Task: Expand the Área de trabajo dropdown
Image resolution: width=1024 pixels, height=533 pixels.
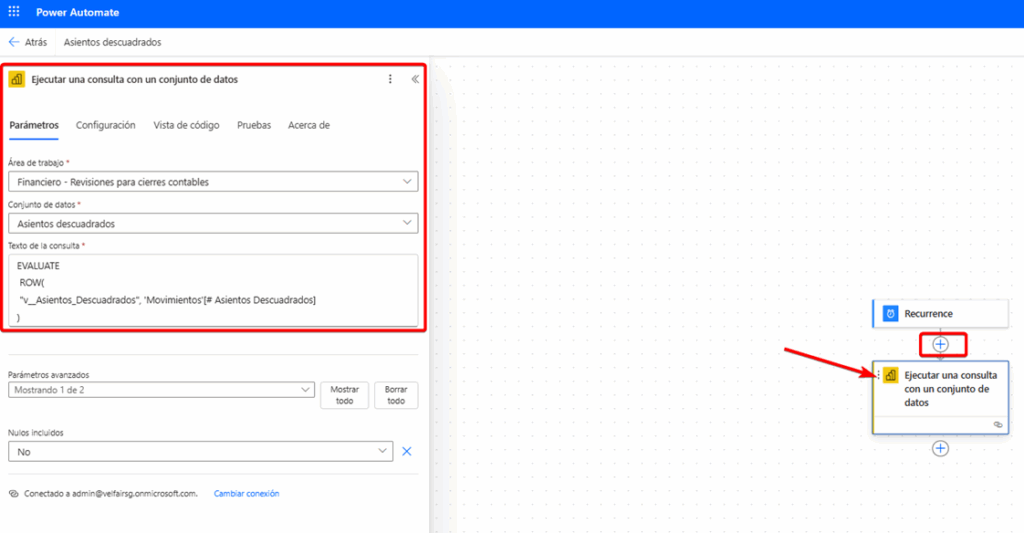Action: click(x=405, y=181)
